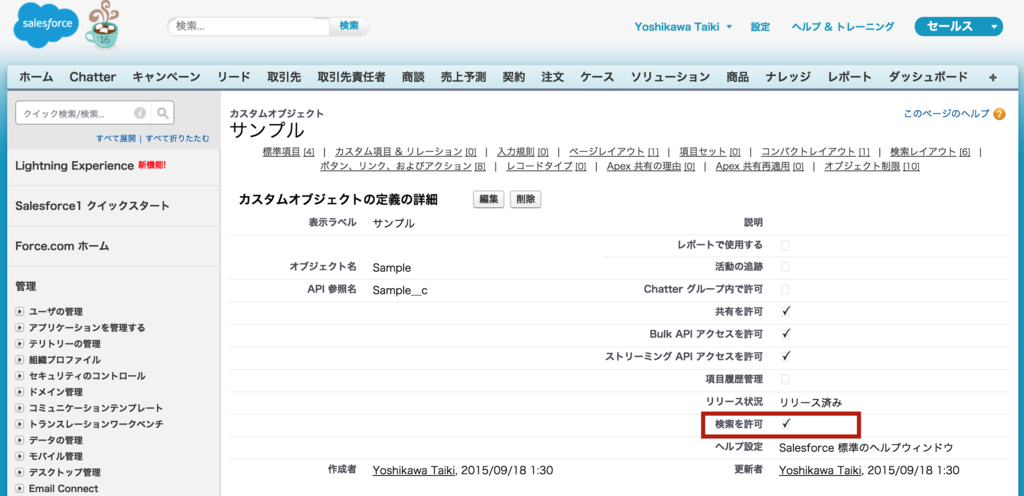The width and height of the screenshot is (1024, 496).
Task: Toggle the 検索を許可 checkmark
Action: pos(786,424)
